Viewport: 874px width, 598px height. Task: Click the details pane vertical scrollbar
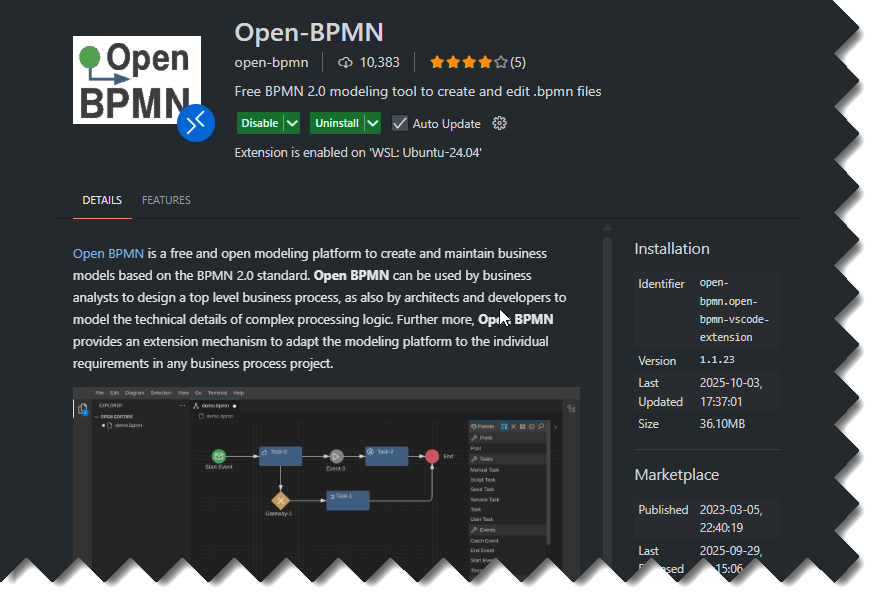click(x=607, y=400)
